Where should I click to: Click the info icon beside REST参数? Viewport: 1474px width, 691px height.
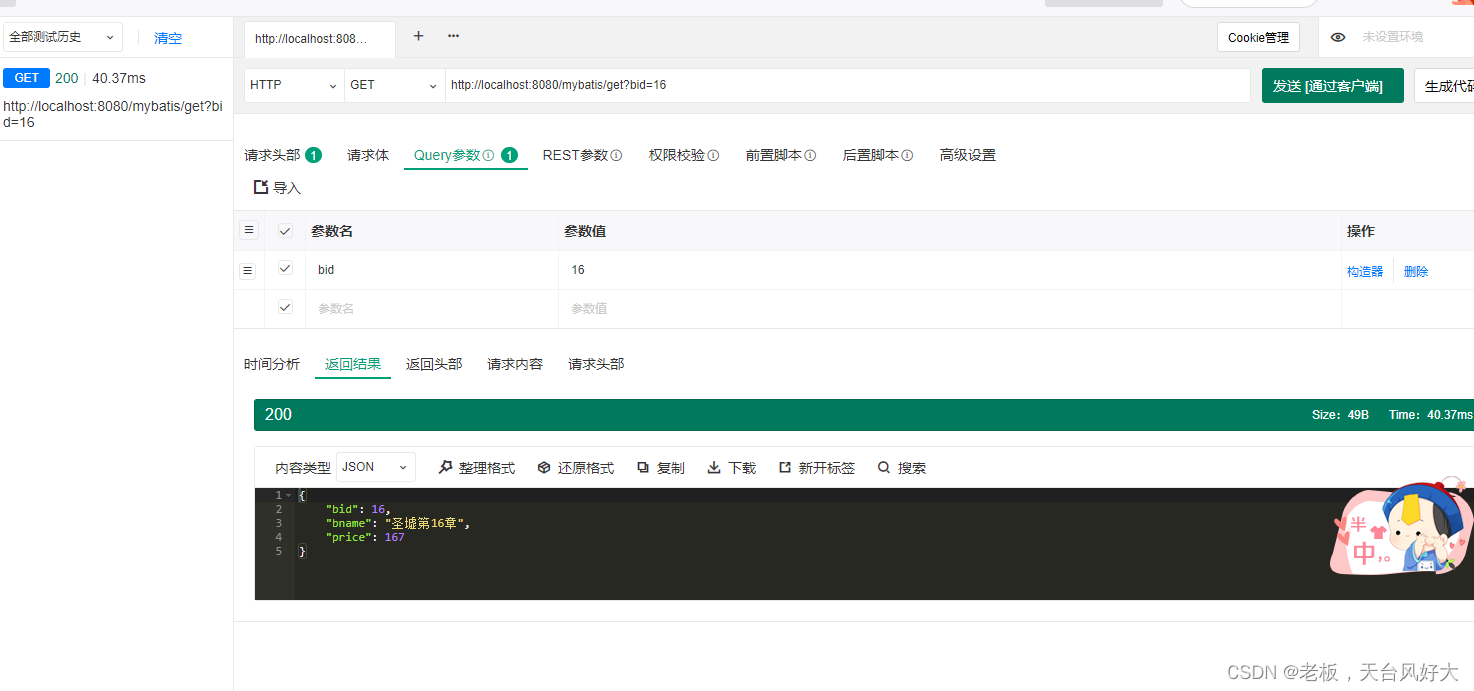tap(616, 156)
